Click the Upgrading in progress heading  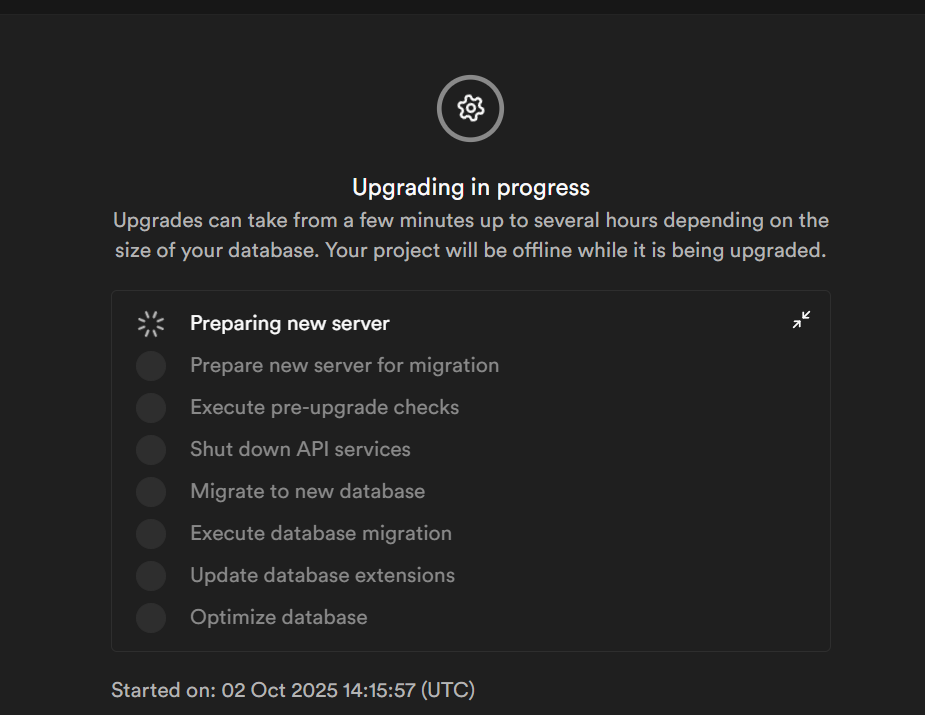point(470,187)
